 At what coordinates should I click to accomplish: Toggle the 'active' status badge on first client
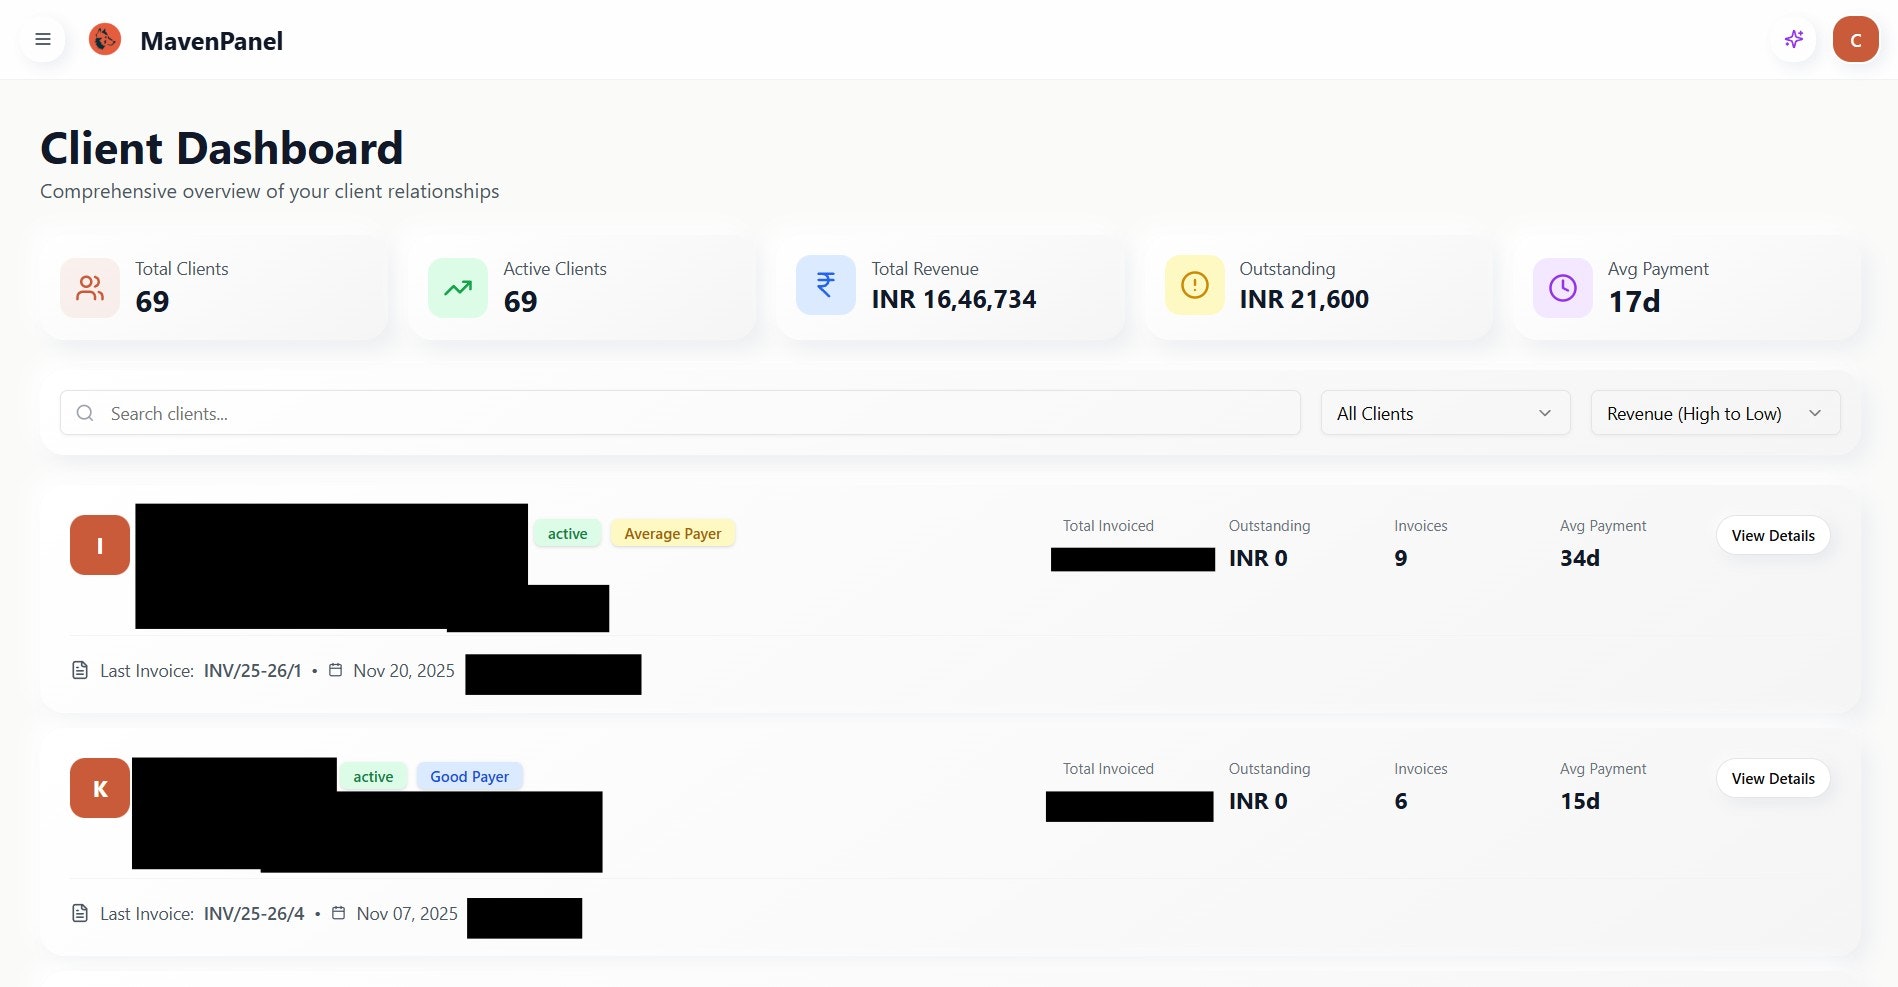(567, 533)
